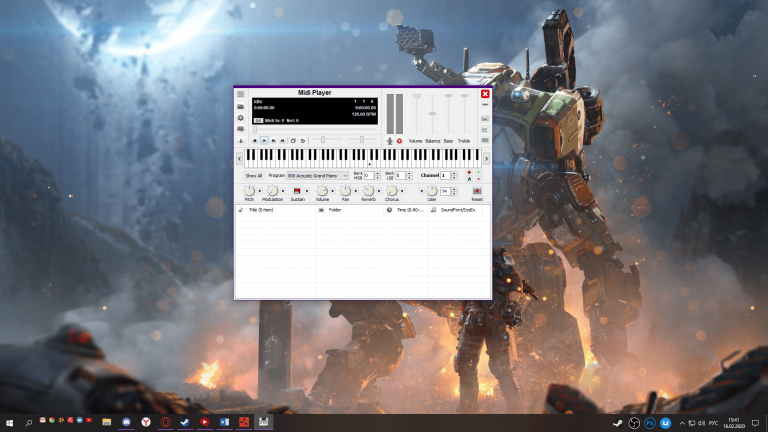
Task: Click the microphone icon
Action: click(390, 141)
